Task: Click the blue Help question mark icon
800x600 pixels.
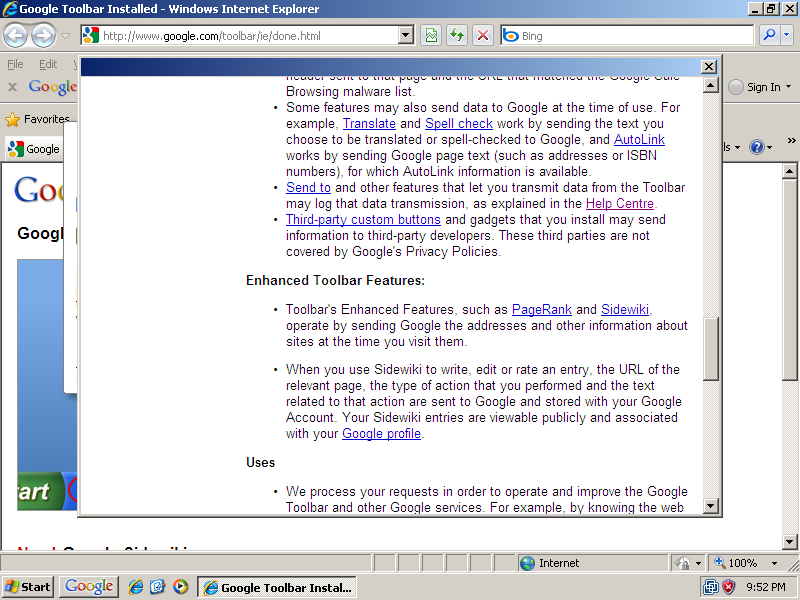Action: [757, 147]
